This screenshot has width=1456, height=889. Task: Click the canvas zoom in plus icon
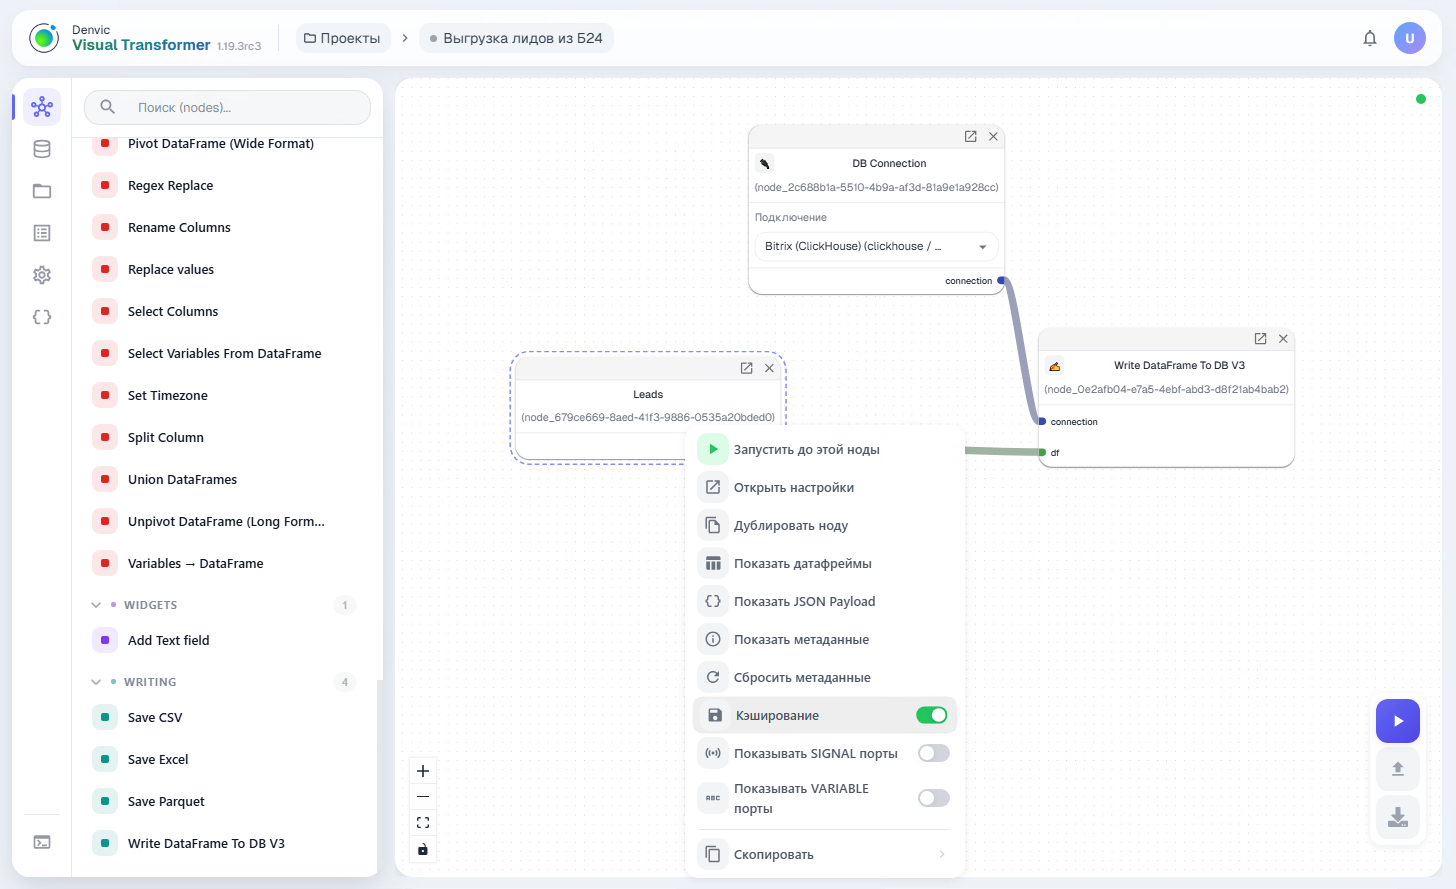[x=423, y=771]
